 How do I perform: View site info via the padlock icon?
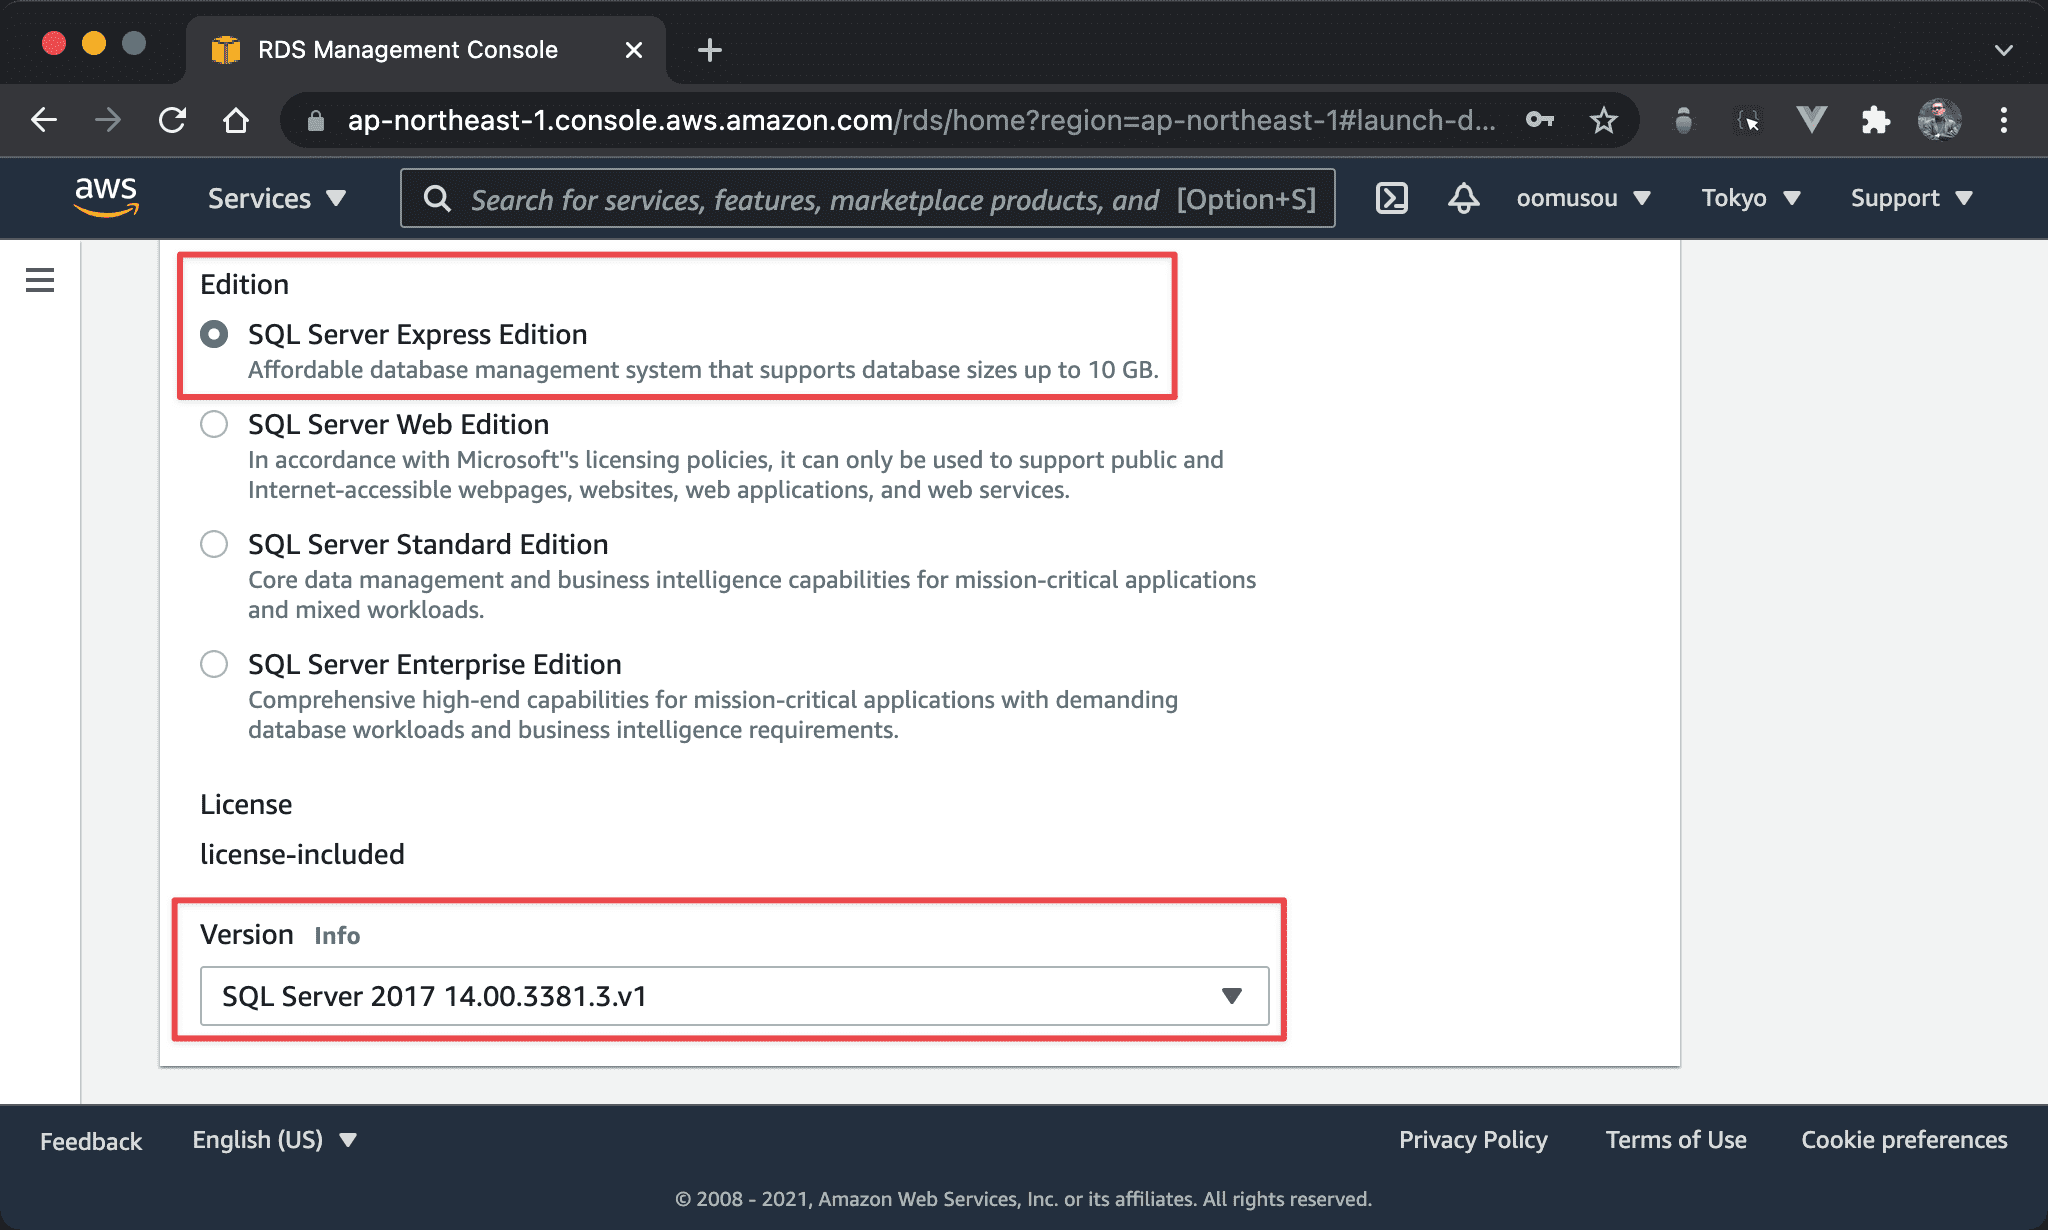316,121
